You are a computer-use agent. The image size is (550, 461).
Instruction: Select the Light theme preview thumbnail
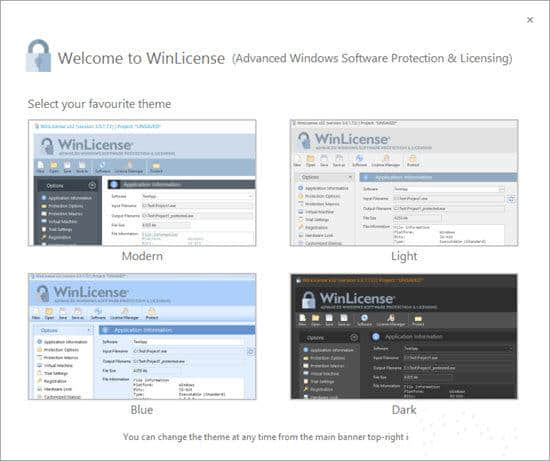coord(404,183)
